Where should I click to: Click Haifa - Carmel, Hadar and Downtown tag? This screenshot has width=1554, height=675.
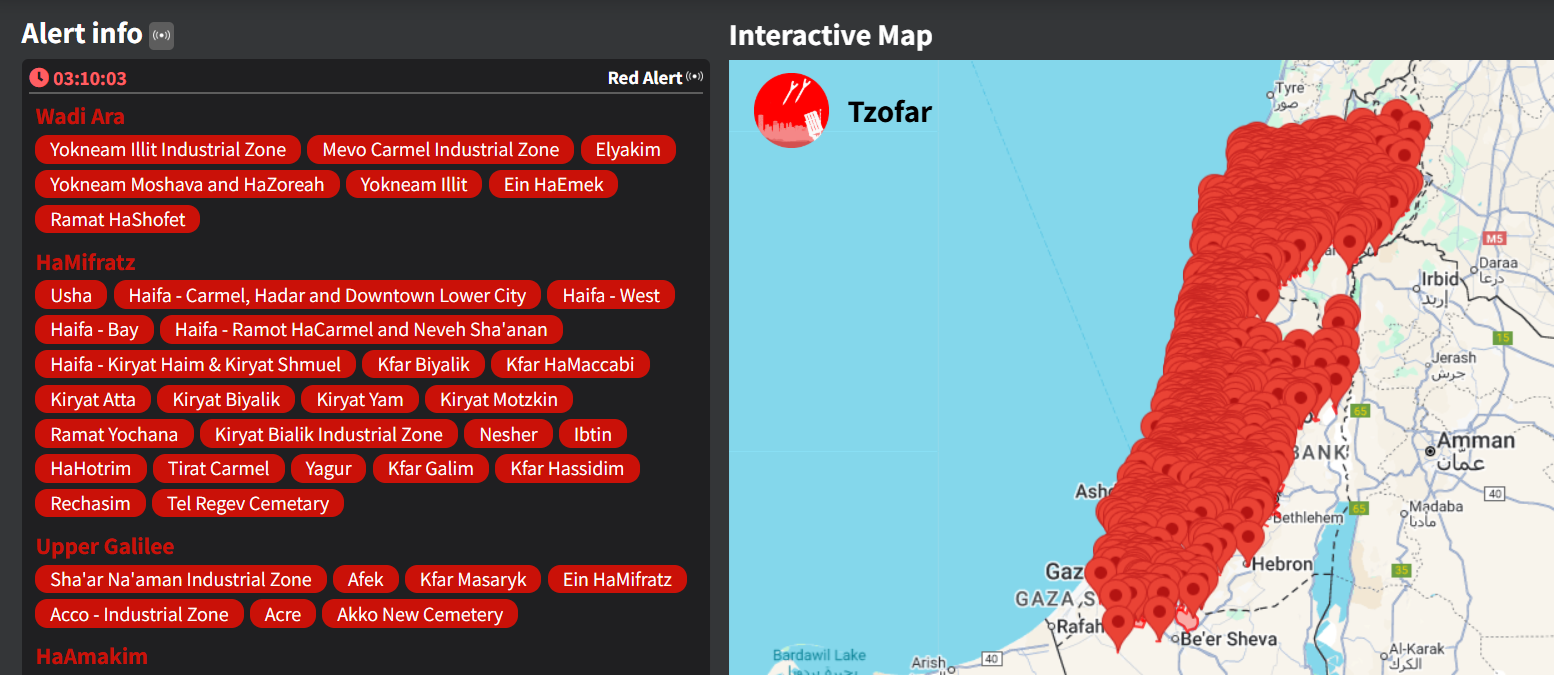[327, 295]
